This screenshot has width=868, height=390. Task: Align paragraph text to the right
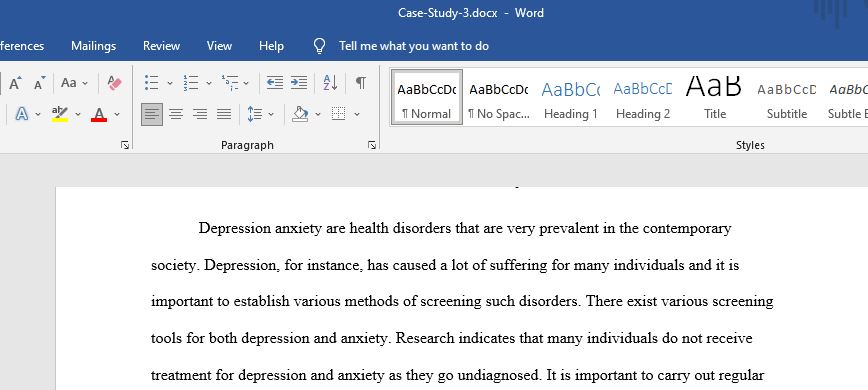click(200, 115)
